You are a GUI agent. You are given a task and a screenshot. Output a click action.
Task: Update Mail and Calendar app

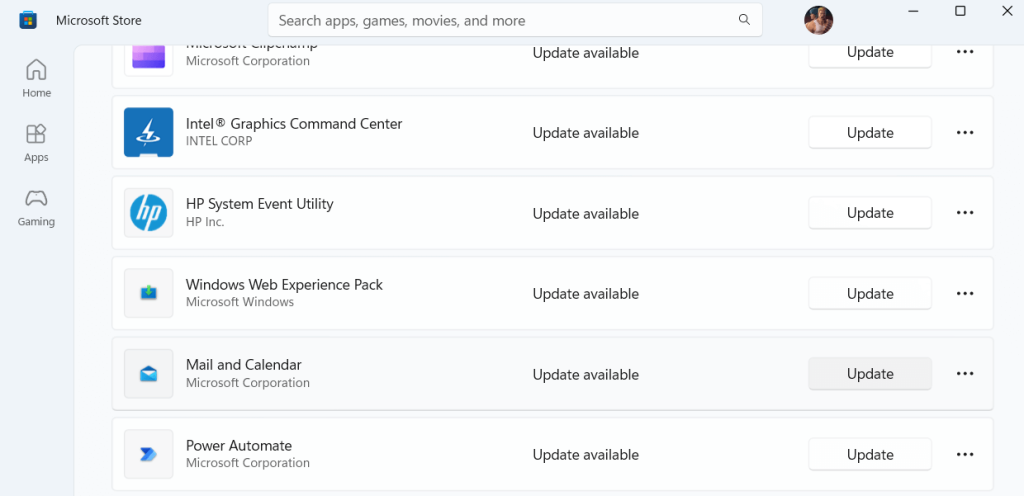coord(870,374)
